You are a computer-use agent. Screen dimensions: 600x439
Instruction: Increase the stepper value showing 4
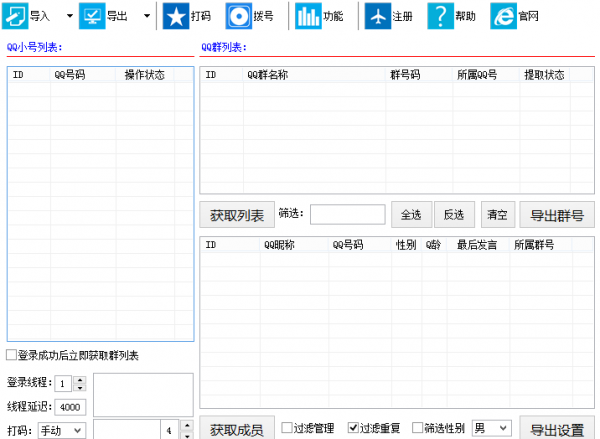tap(187, 425)
